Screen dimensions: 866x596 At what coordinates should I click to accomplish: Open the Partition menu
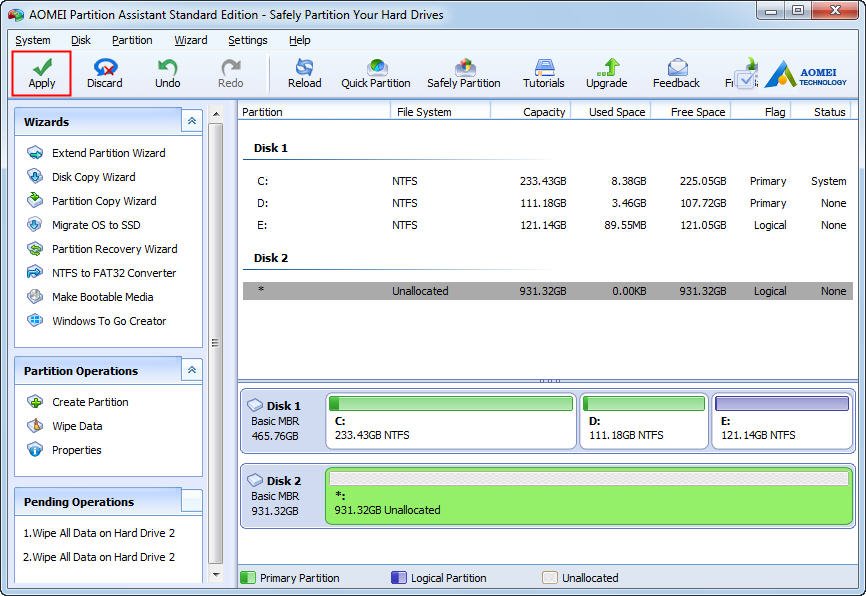point(132,40)
